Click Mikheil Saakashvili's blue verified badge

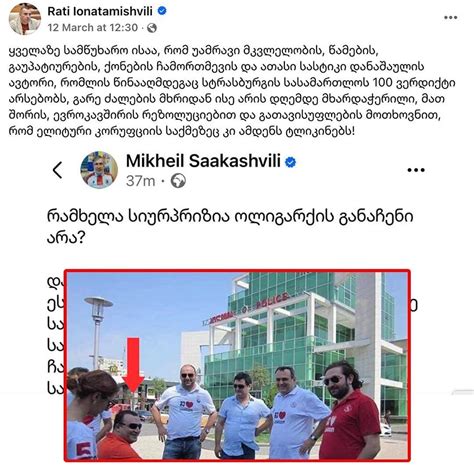click(290, 162)
